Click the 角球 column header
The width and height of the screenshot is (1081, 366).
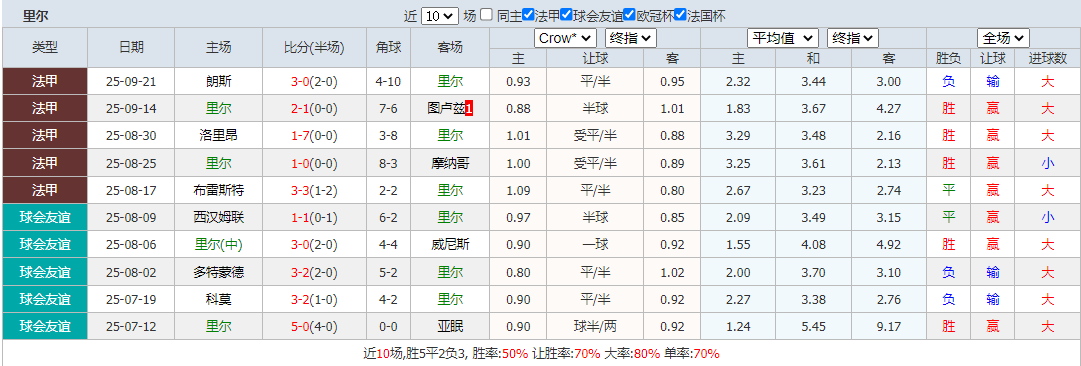click(x=389, y=48)
